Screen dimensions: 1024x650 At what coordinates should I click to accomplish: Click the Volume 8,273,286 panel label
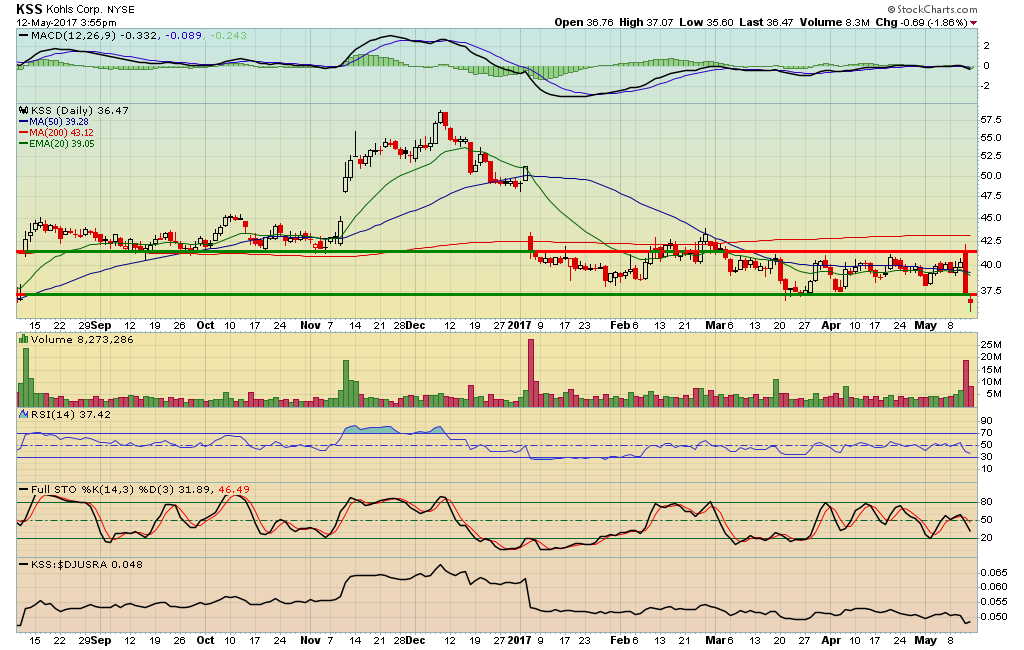pos(82,339)
